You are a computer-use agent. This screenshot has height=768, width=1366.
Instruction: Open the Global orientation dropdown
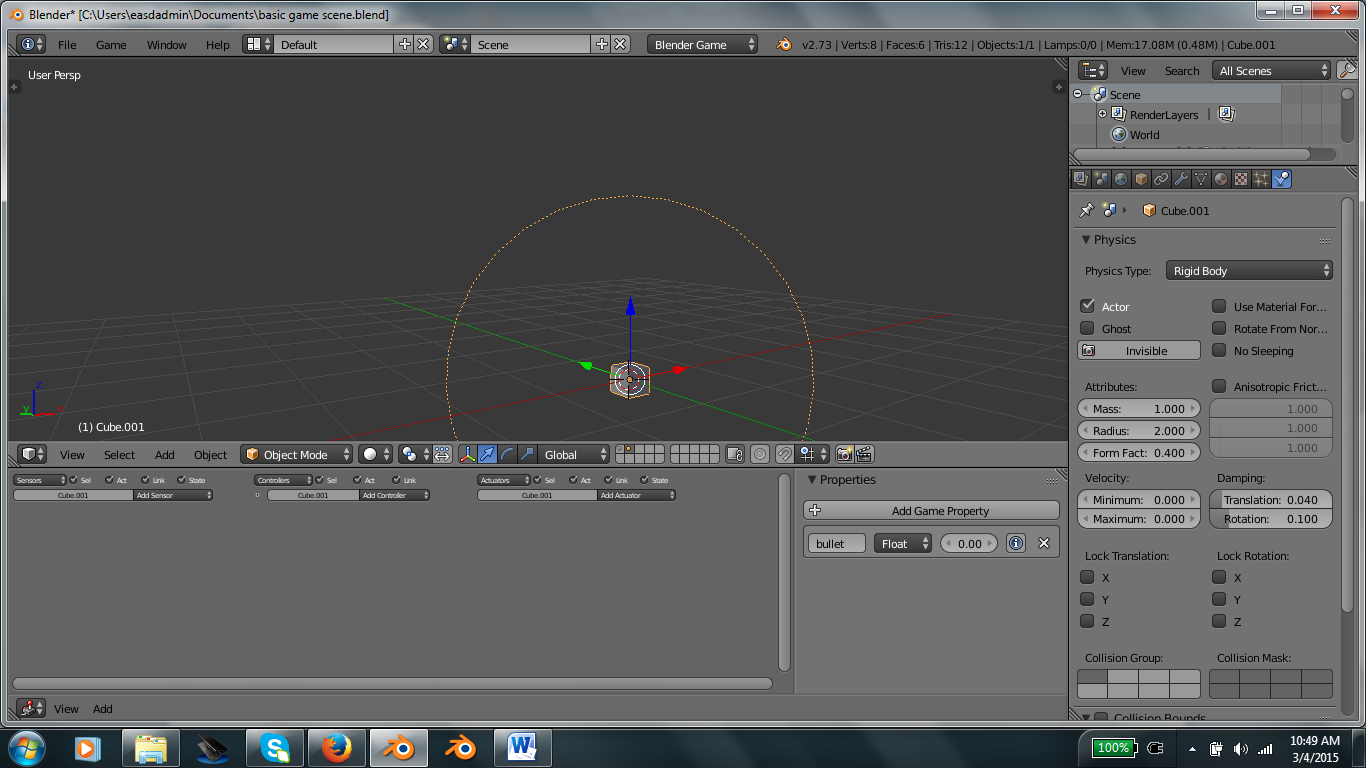coord(573,454)
